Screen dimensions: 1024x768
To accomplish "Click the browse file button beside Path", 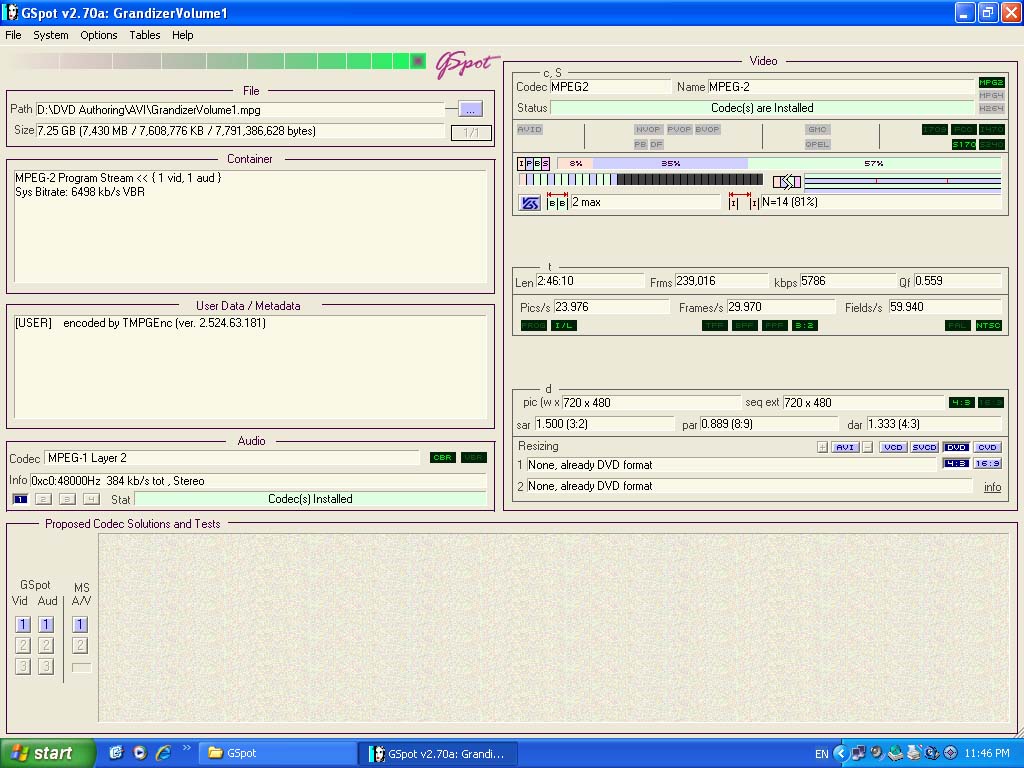I will [x=470, y=109].
